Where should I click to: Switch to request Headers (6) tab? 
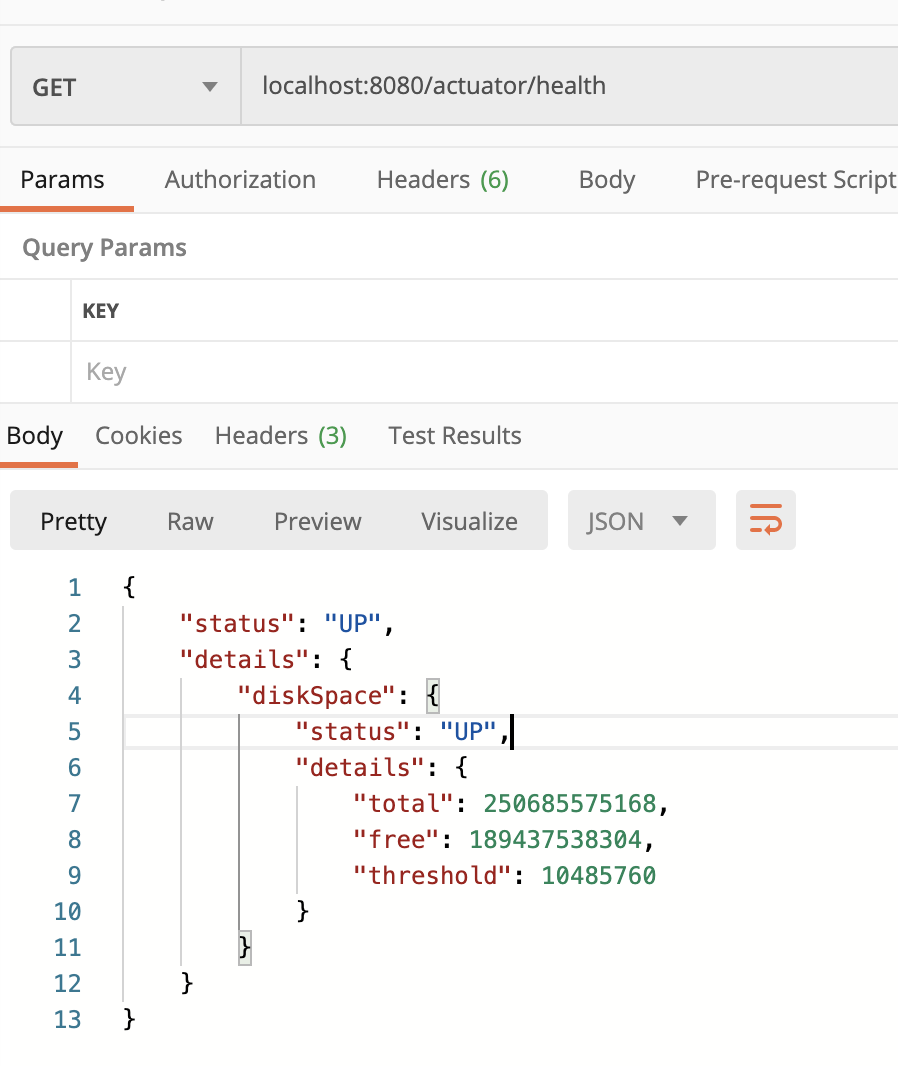tap(442, 180)
